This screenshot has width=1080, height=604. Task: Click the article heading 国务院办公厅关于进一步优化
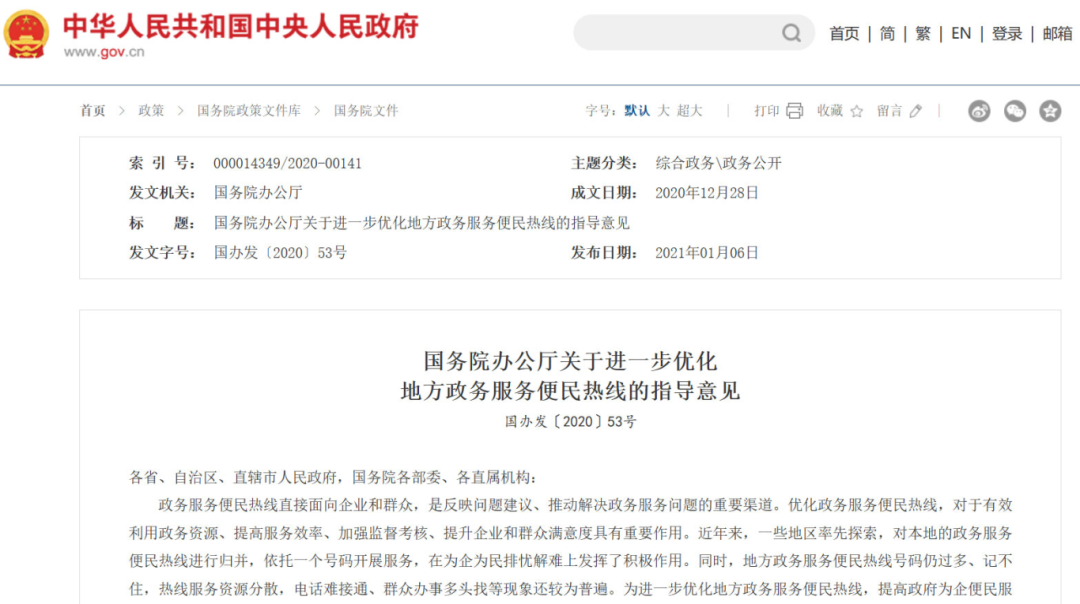(x=570, y=361)
